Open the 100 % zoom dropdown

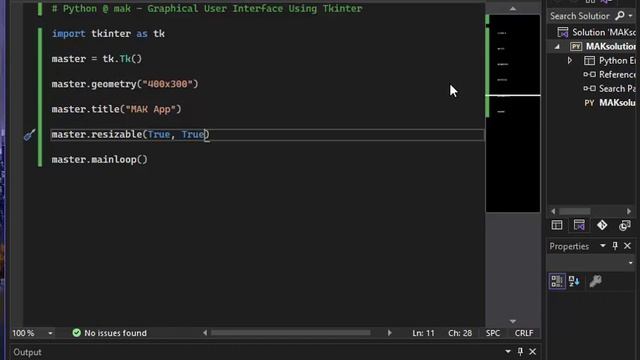tap(50, 333)
